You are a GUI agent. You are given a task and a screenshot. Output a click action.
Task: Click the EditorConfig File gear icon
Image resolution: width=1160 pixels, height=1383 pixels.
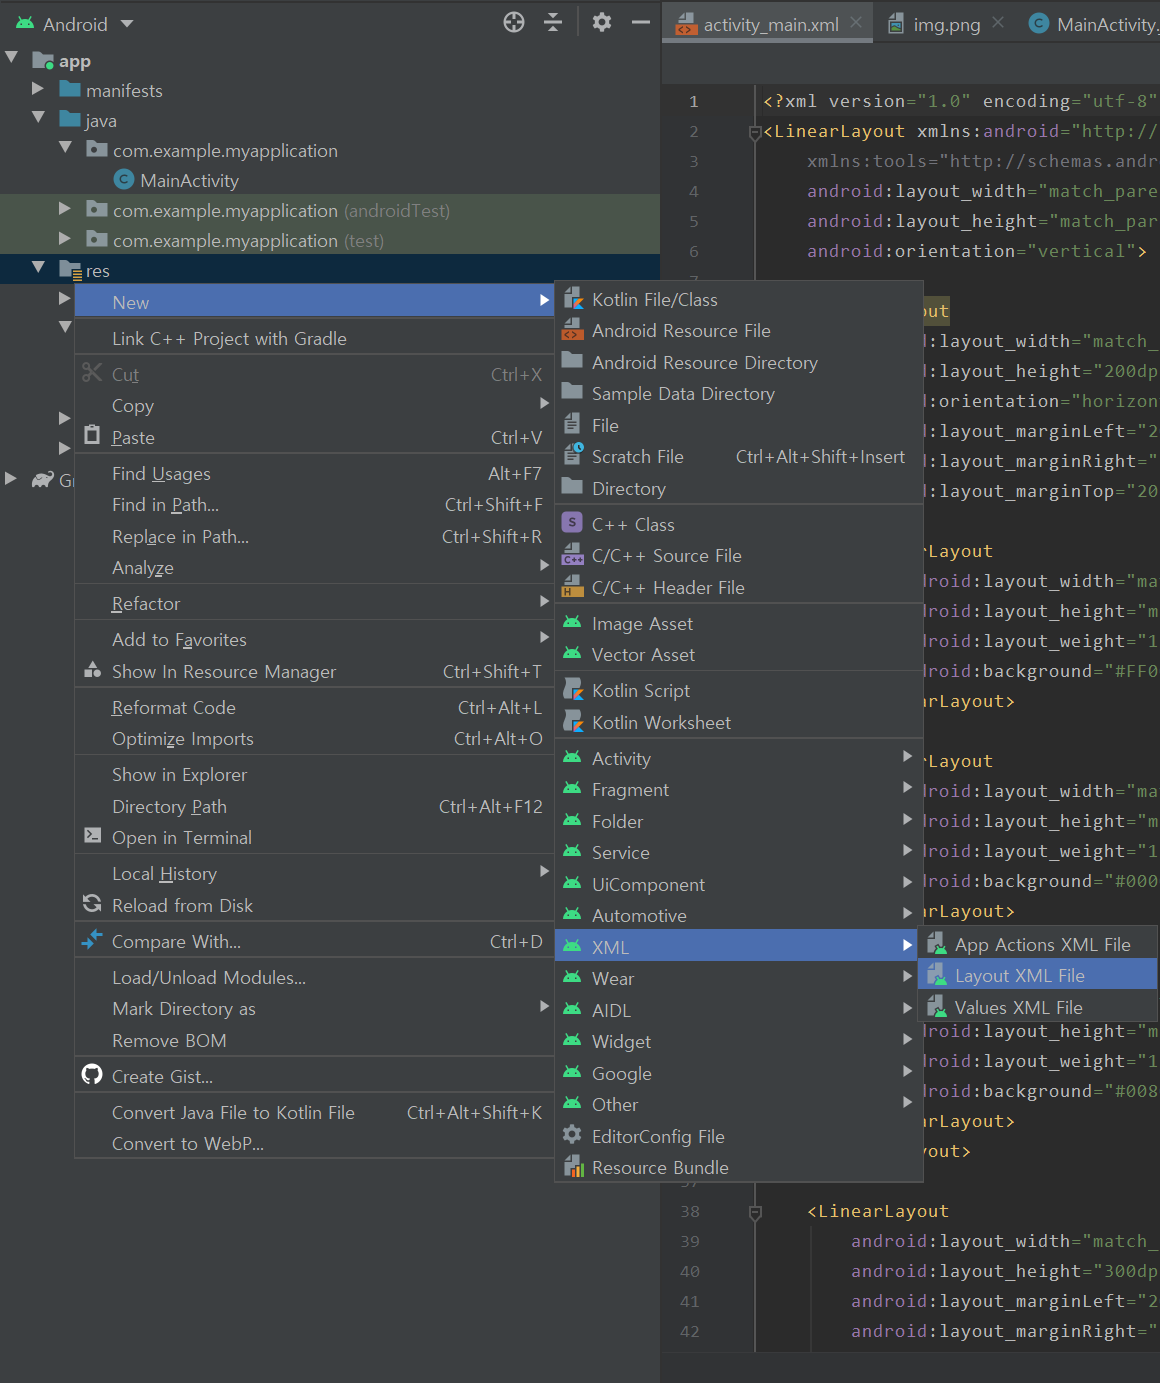[x=572, y=1135]
